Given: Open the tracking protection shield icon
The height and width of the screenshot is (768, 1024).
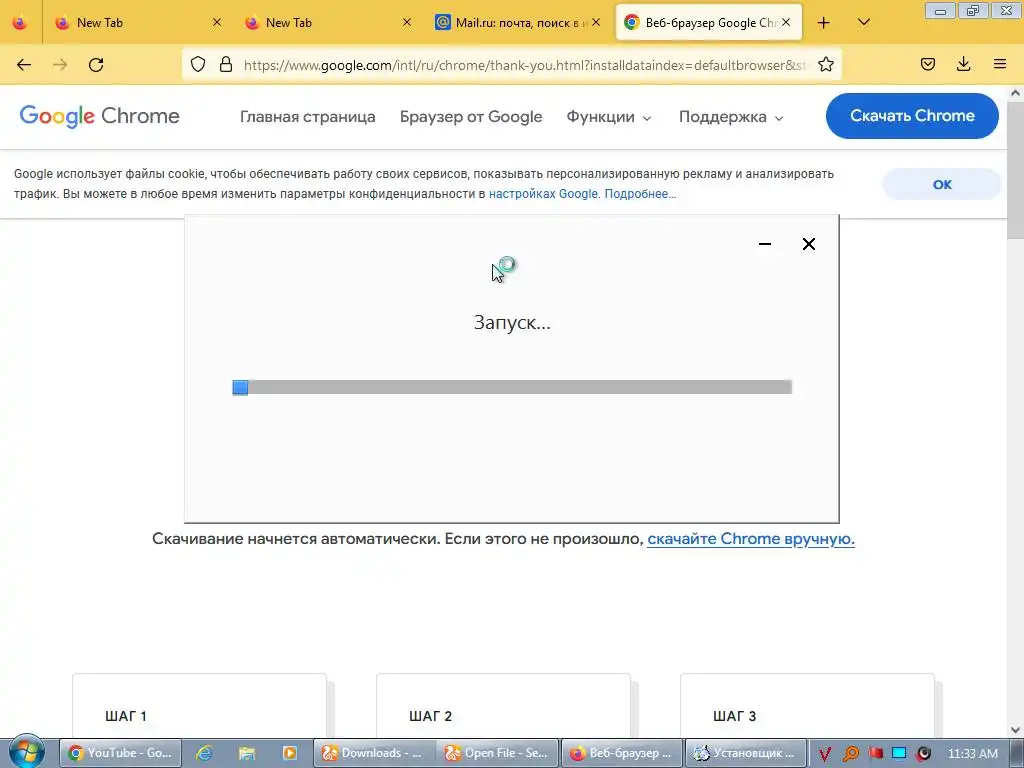Looking at the screenshot, I should [198, 64].
